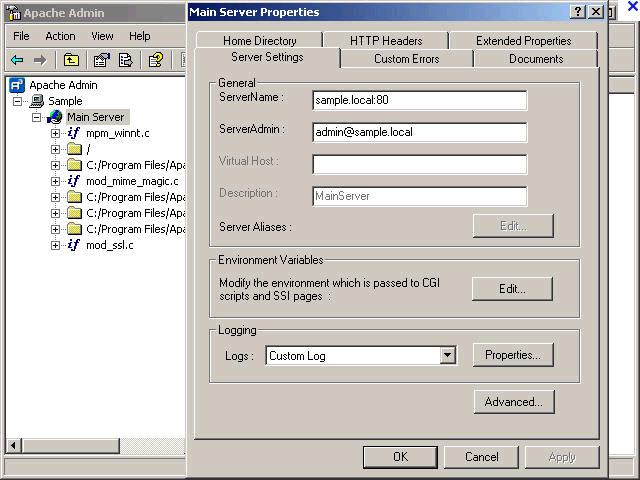Switch to the Home Directory tab
This screenshot has width=640, height=480.
click(x=260, y=40)
